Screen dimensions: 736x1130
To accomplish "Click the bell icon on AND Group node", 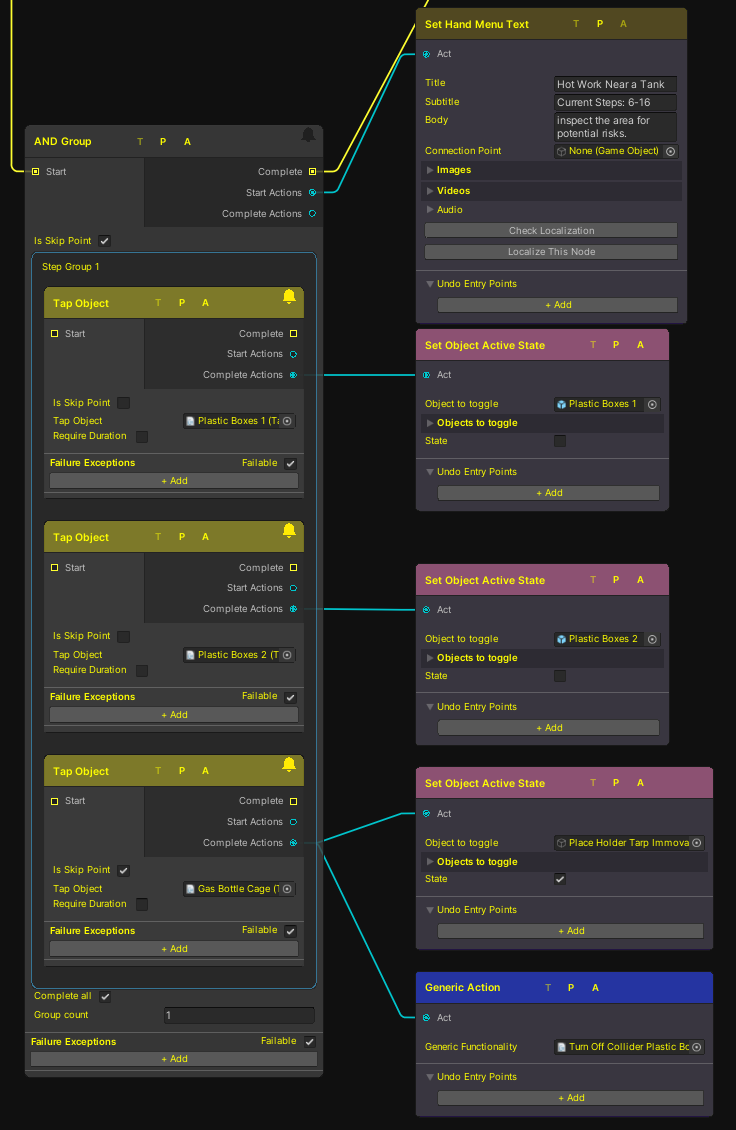I will pyautogui.click(x=308, y=135).
